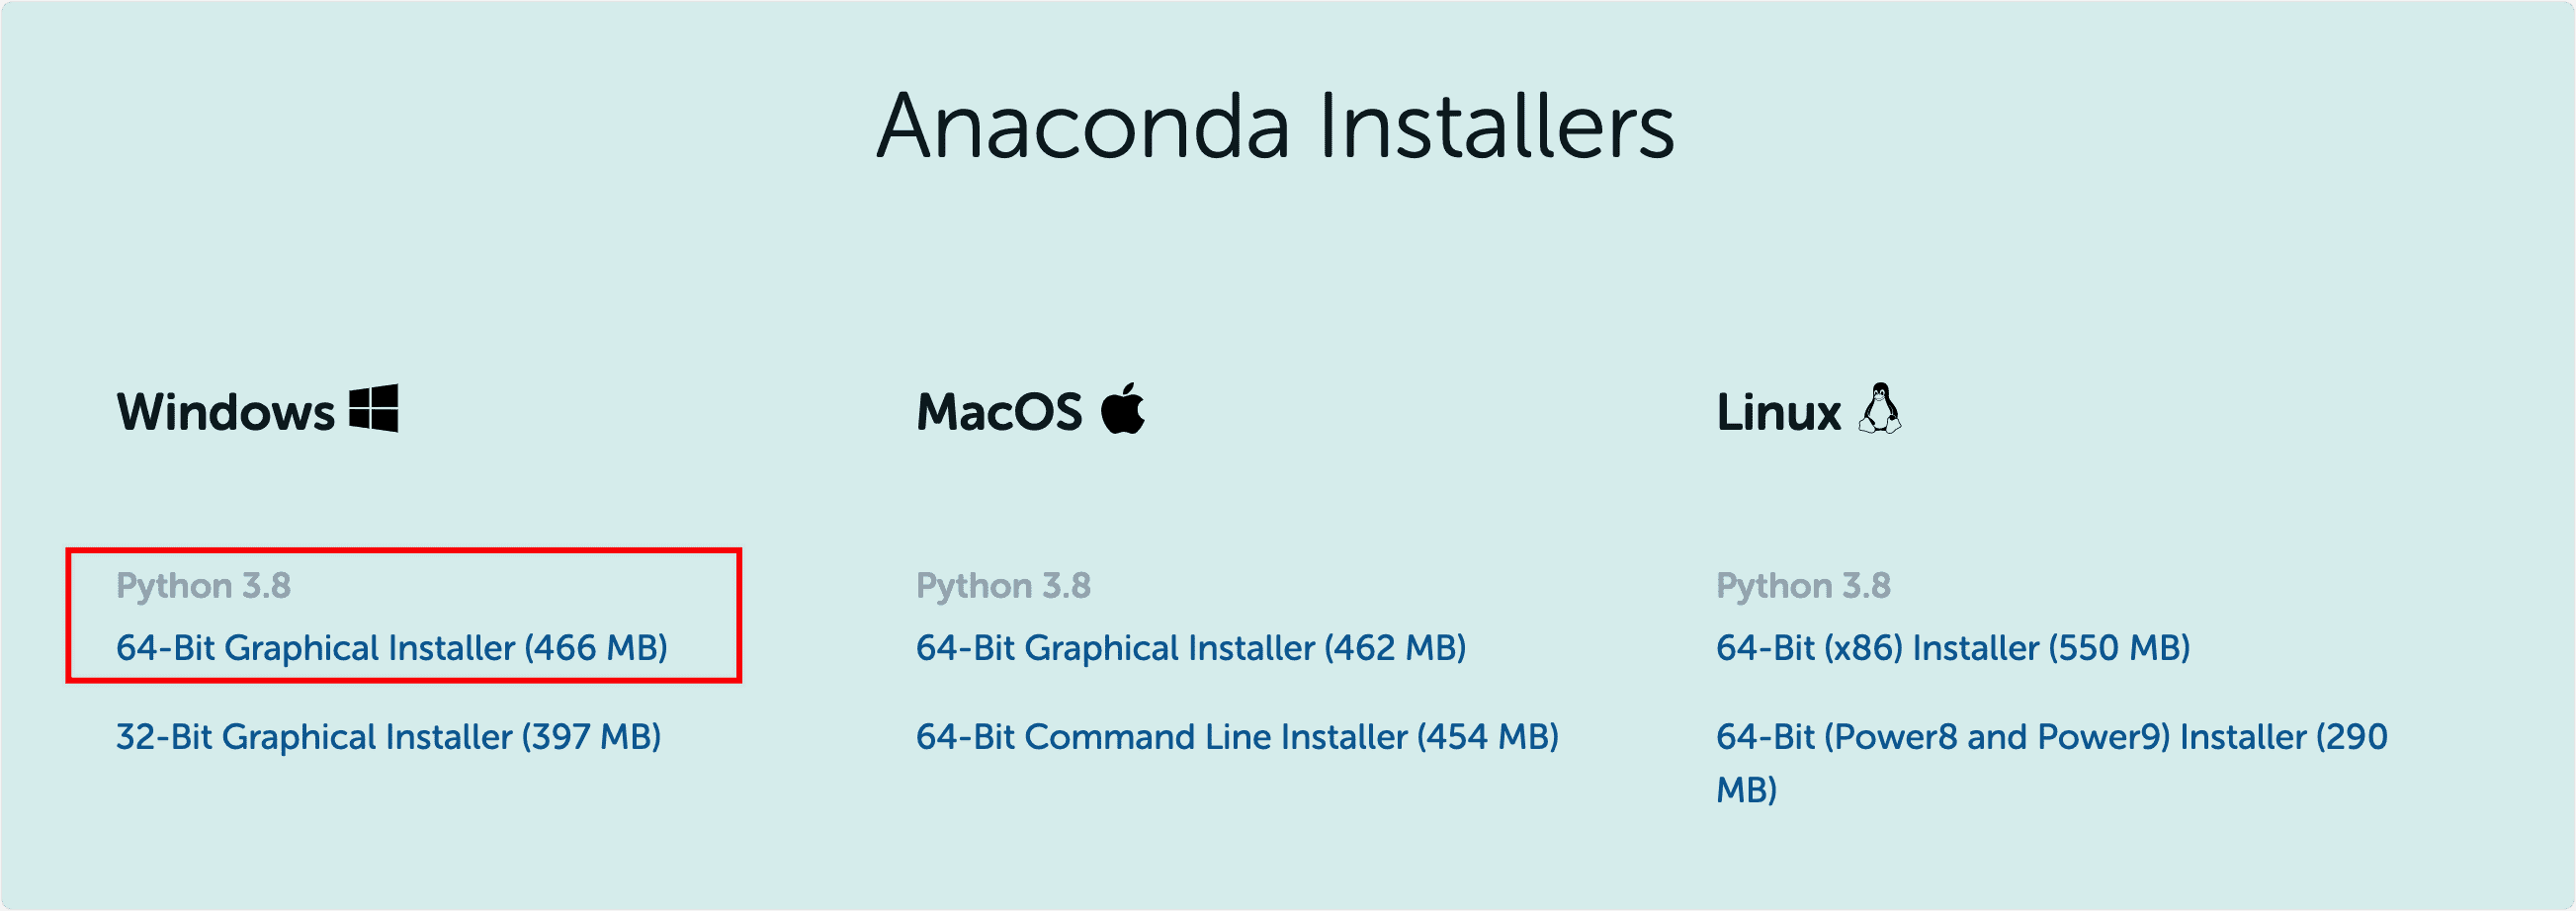2576x911 pixels.
Task: Download the Linux Power8 and Power9 Installer
Action: [2049, 737]
